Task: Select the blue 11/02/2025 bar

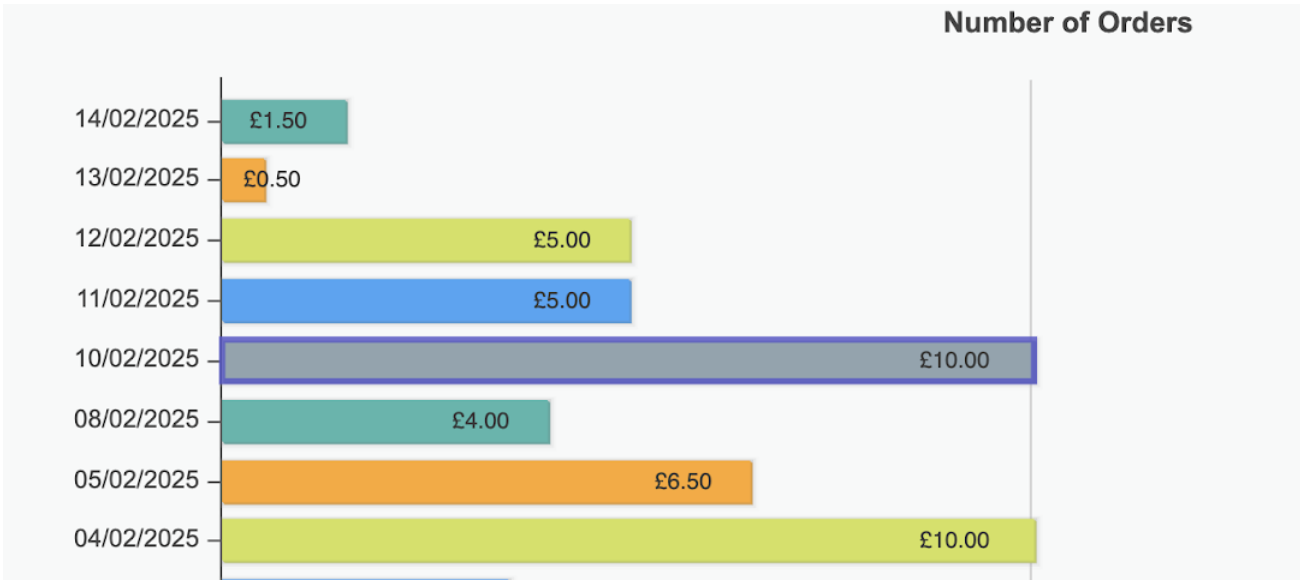Action: [426, 301]
